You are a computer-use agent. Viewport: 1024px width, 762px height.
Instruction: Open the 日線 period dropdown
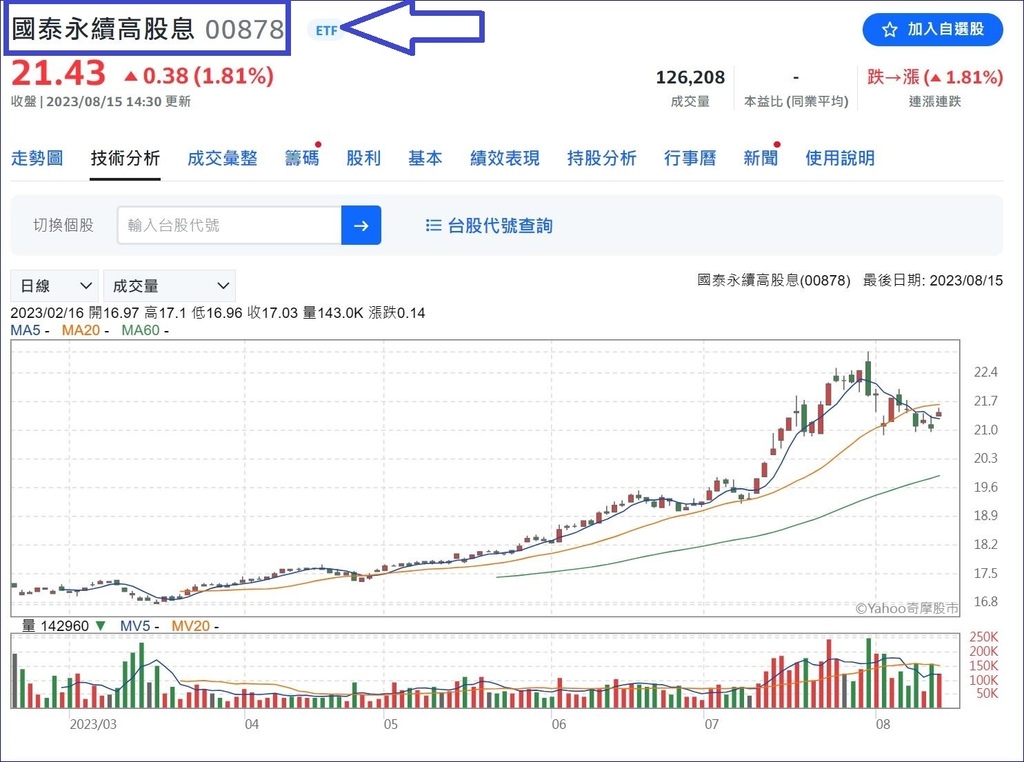55,286
